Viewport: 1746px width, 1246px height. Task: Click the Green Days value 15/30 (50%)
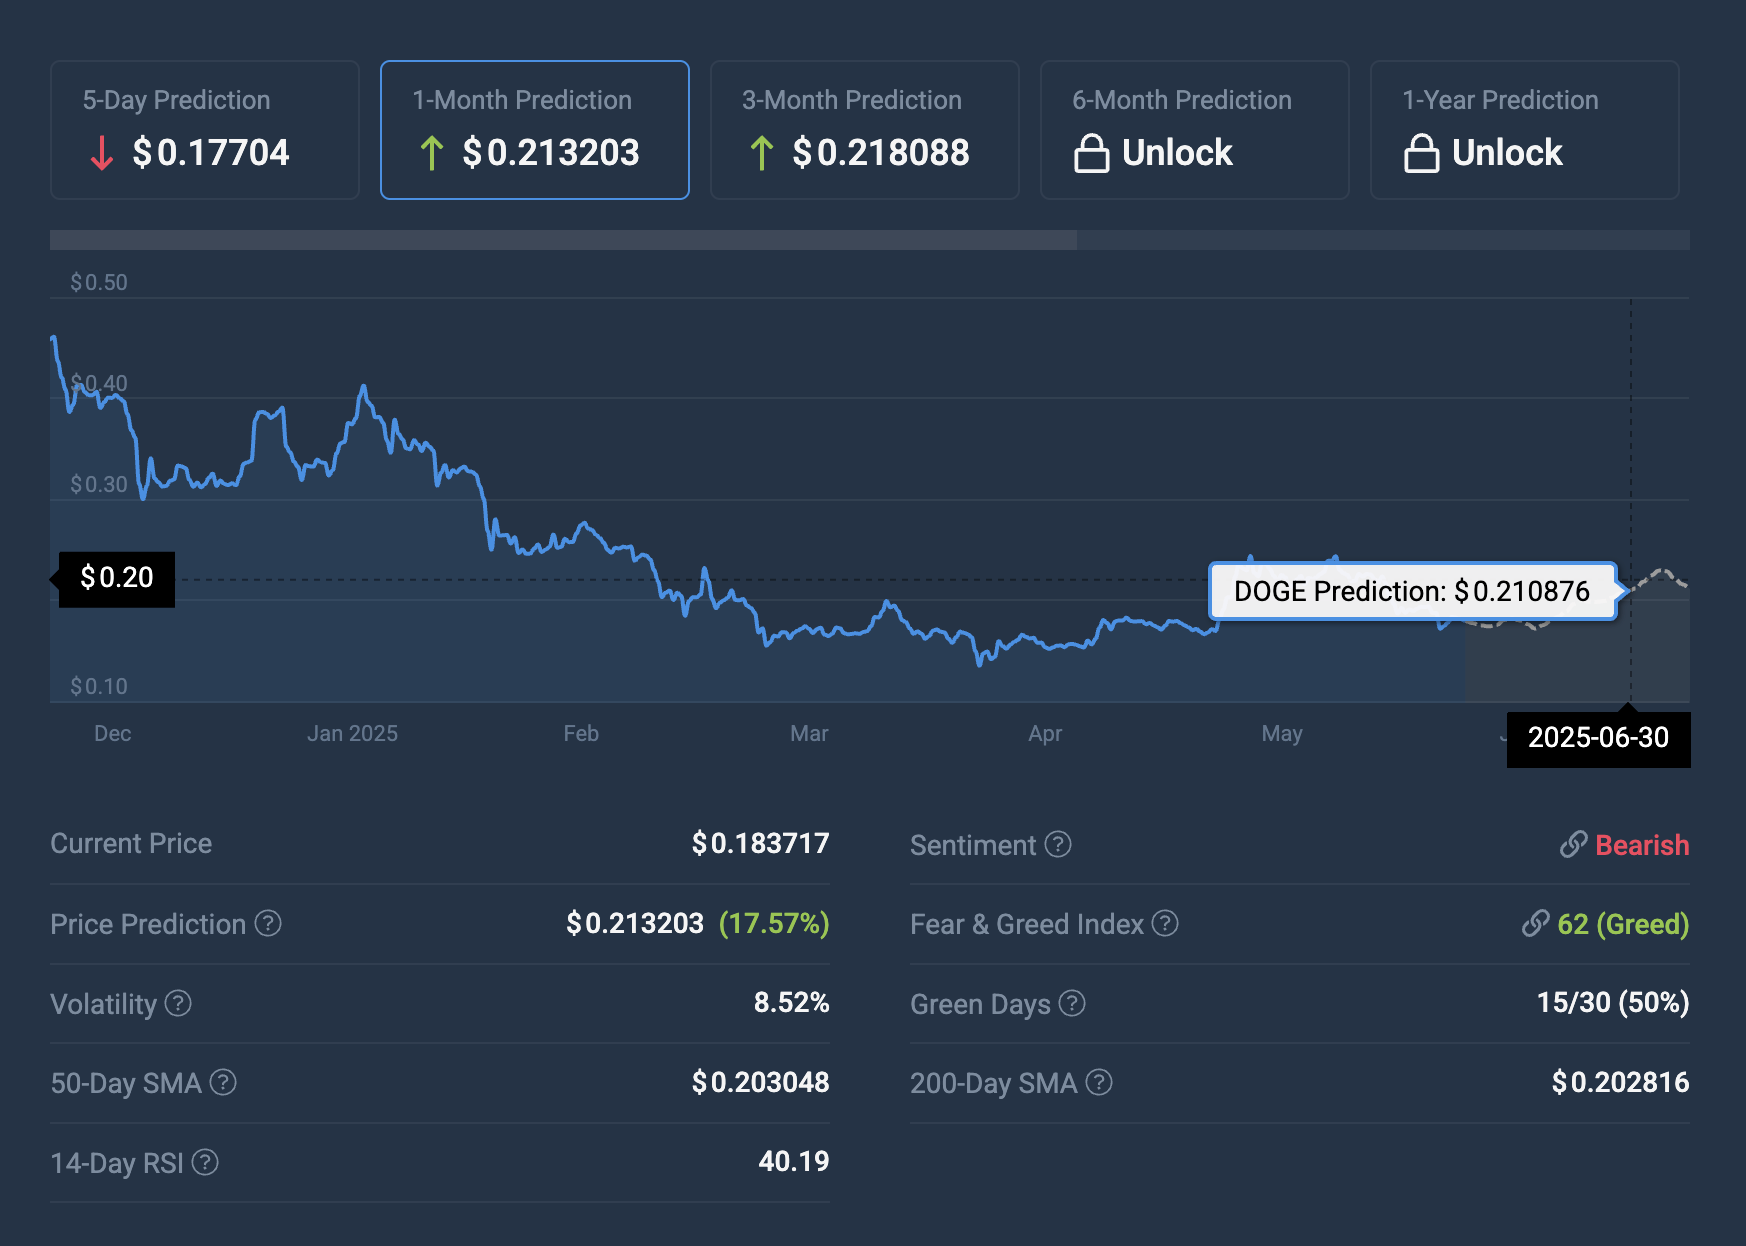[x=1613, y=1003]
